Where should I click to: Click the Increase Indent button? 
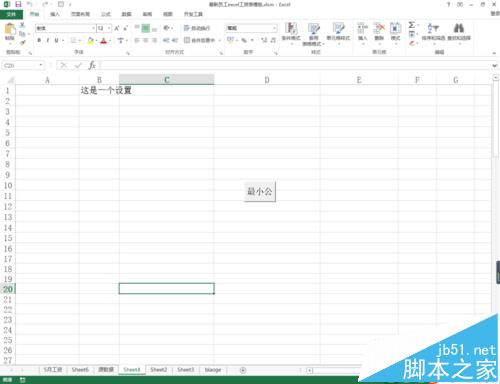click(175, 40)
